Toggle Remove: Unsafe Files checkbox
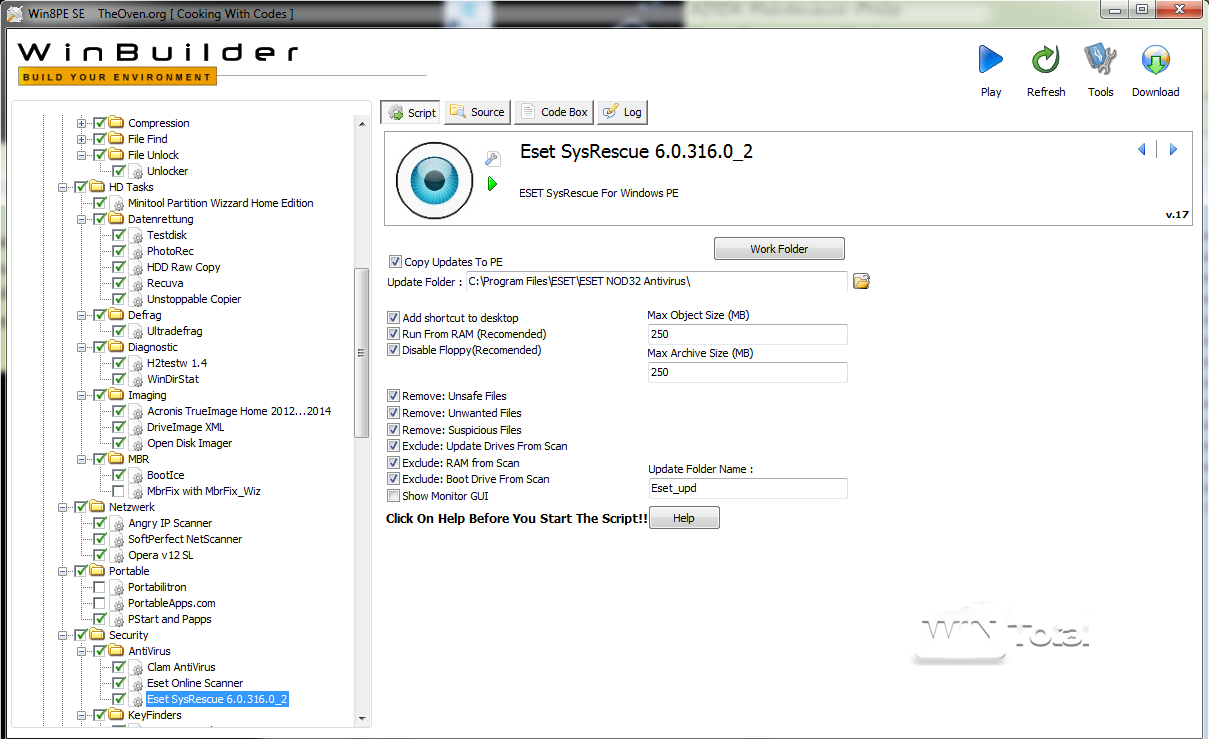Image resolution: width=1209 pixels, height=739 pixels. 393,396
